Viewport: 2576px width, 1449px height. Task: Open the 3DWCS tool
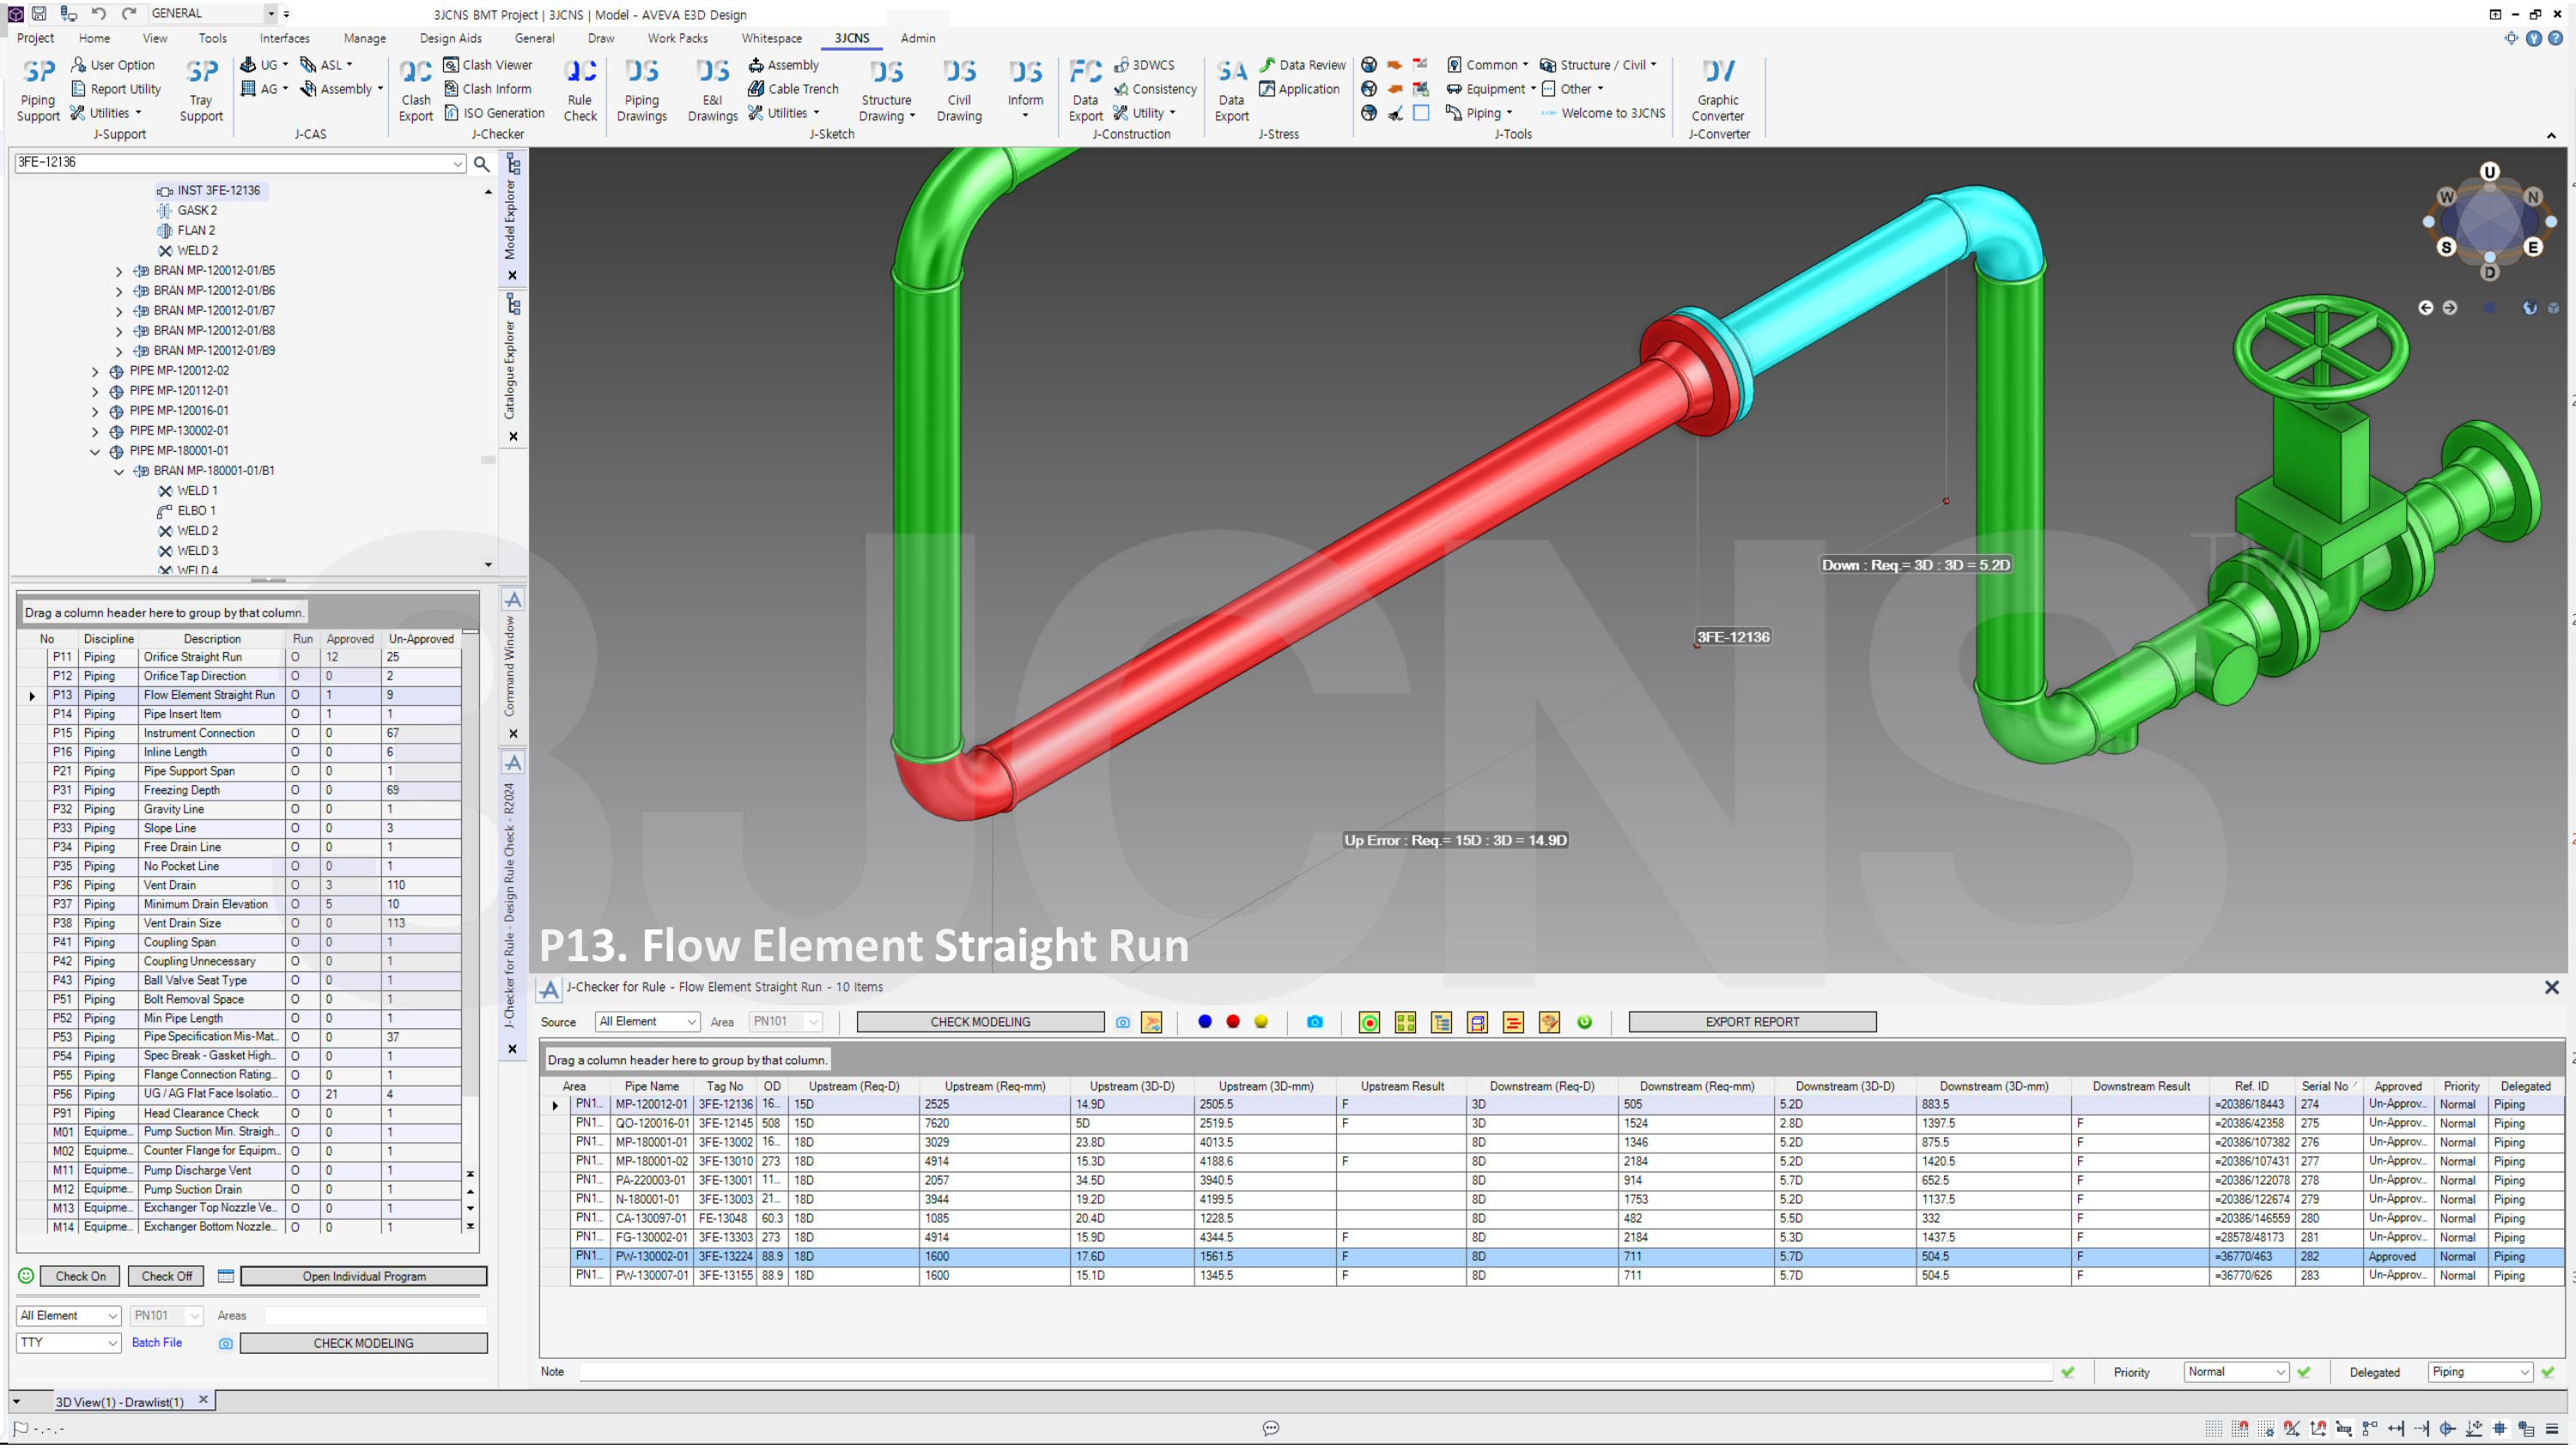[1144, 65]
